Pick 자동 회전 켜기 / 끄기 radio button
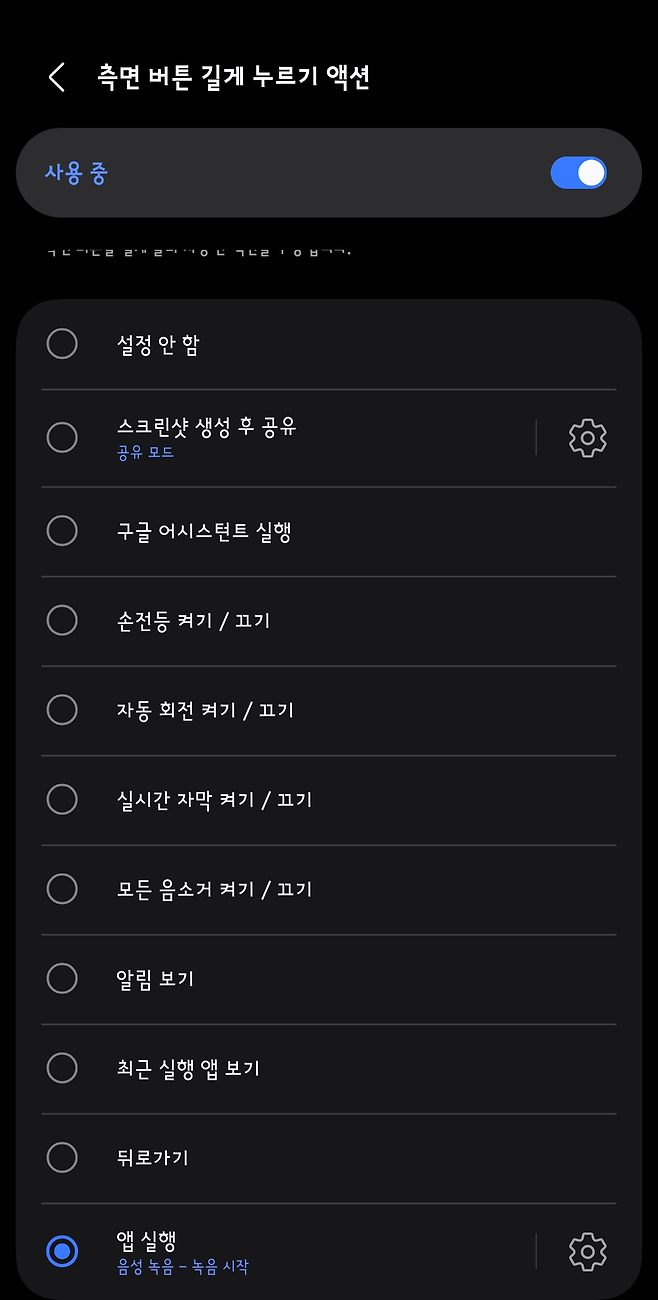Viewport: 658px width, 1300px height. pyautogui.click(x=62, y=710)
